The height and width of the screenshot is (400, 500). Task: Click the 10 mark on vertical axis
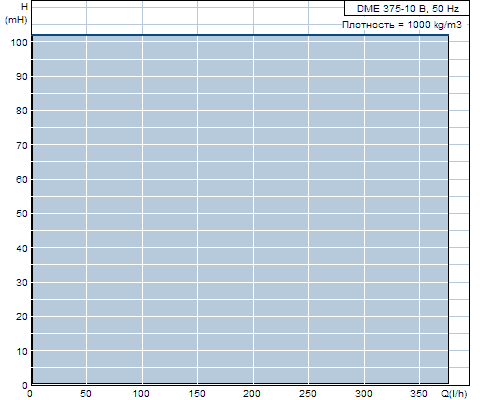point(22,351)
